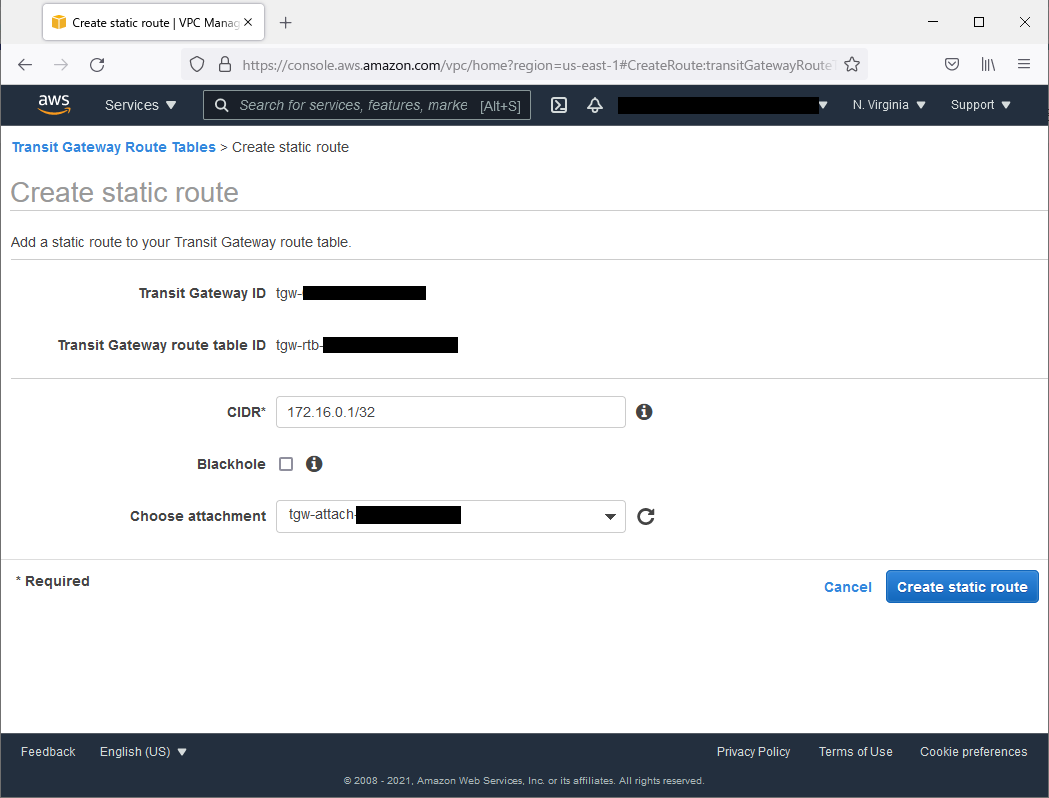Image resolution: width=1049 pixels, height=798 pixels.
Task: Click into the CIDR input field
Action: 450,412
